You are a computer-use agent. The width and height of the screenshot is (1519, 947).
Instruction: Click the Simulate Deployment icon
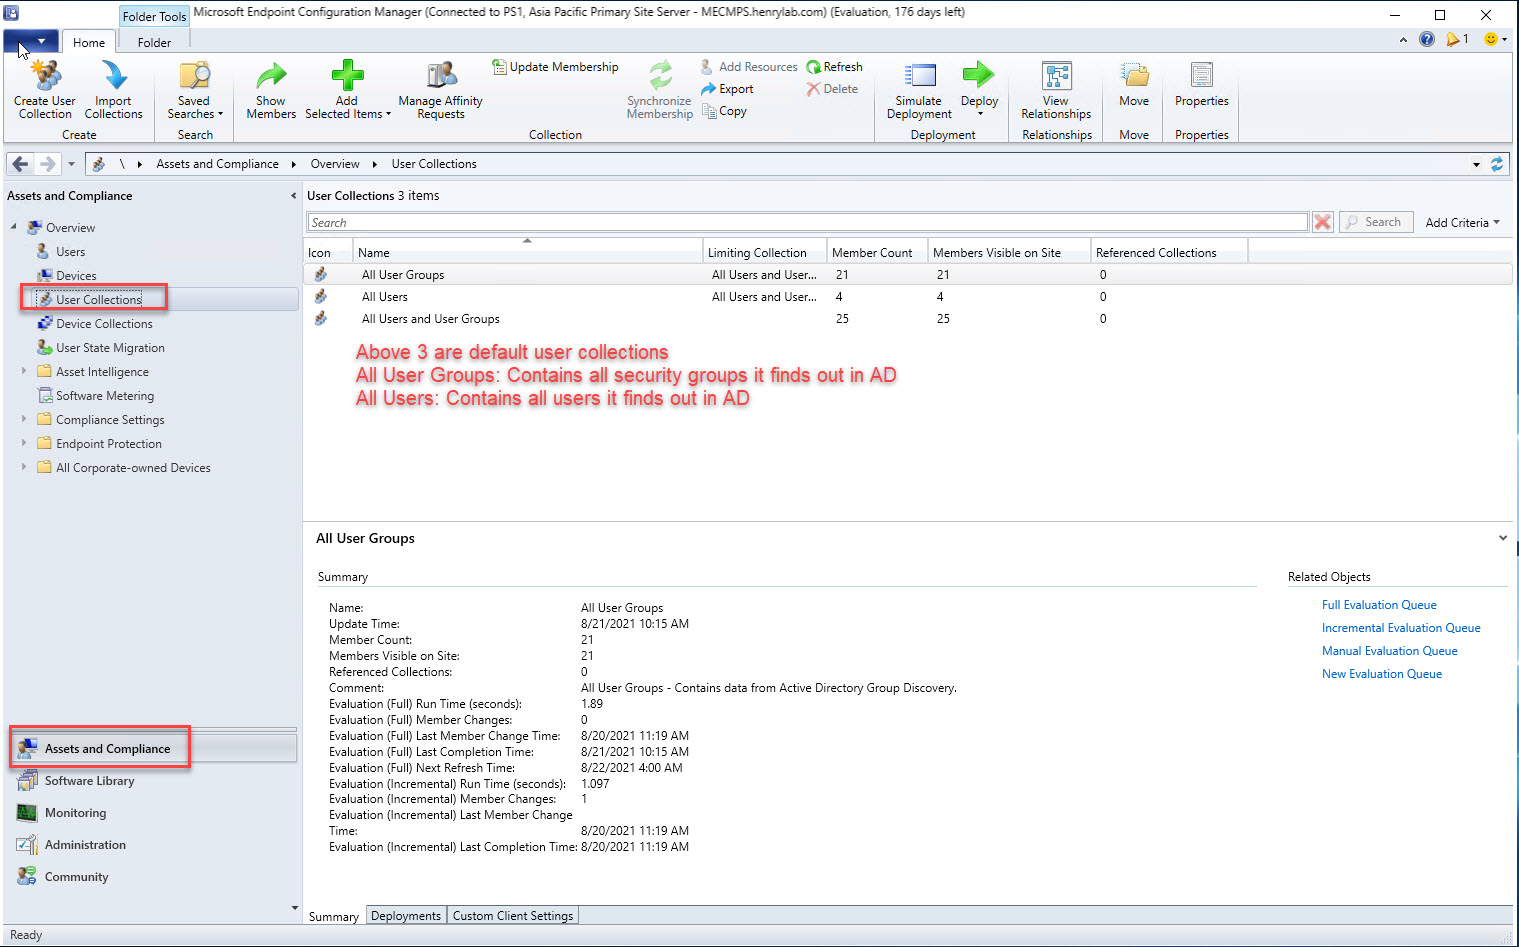[x=918, y=78]
